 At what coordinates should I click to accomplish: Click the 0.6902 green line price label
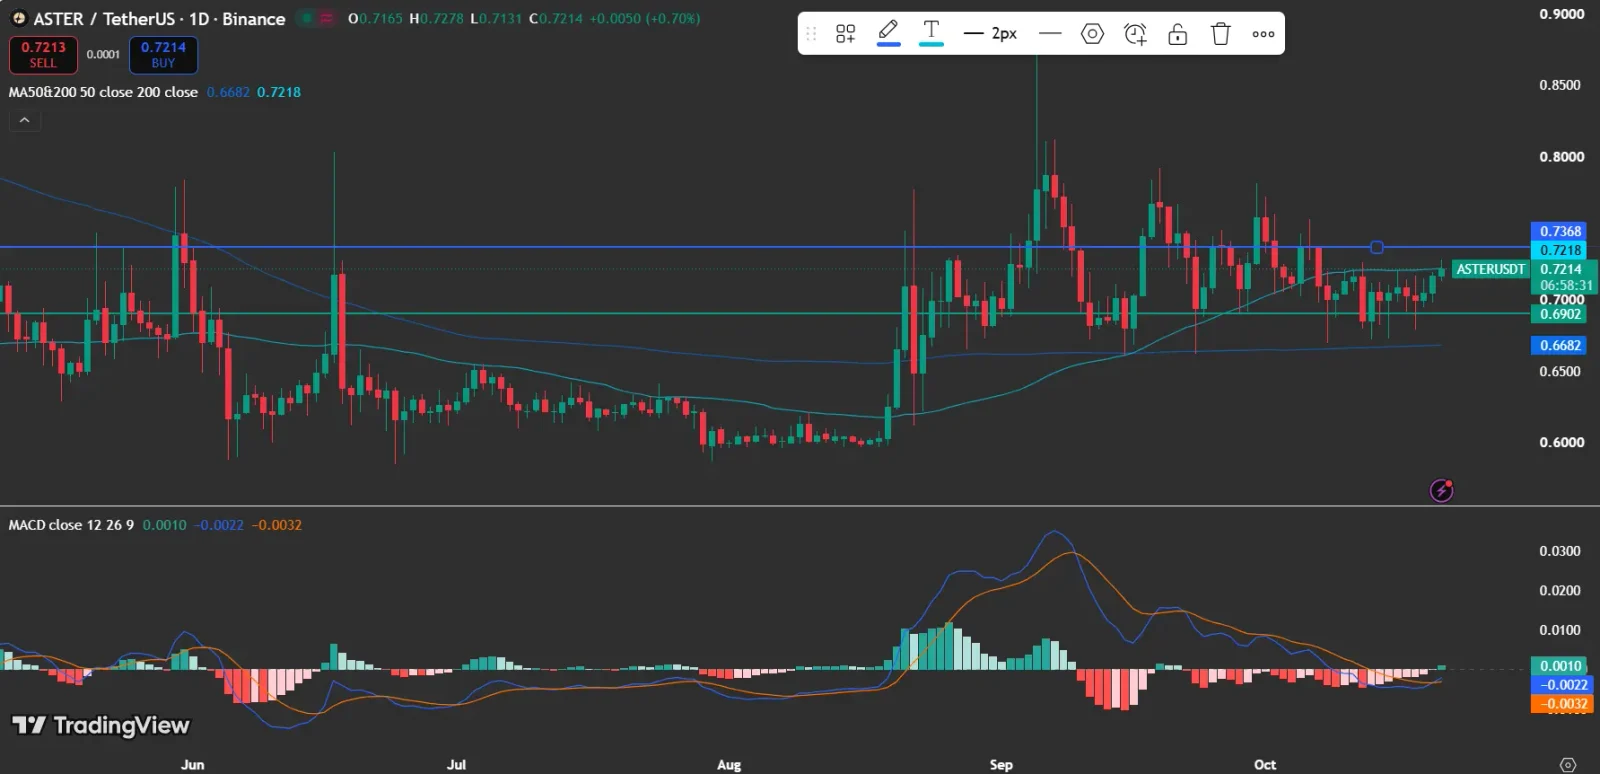1560,314
